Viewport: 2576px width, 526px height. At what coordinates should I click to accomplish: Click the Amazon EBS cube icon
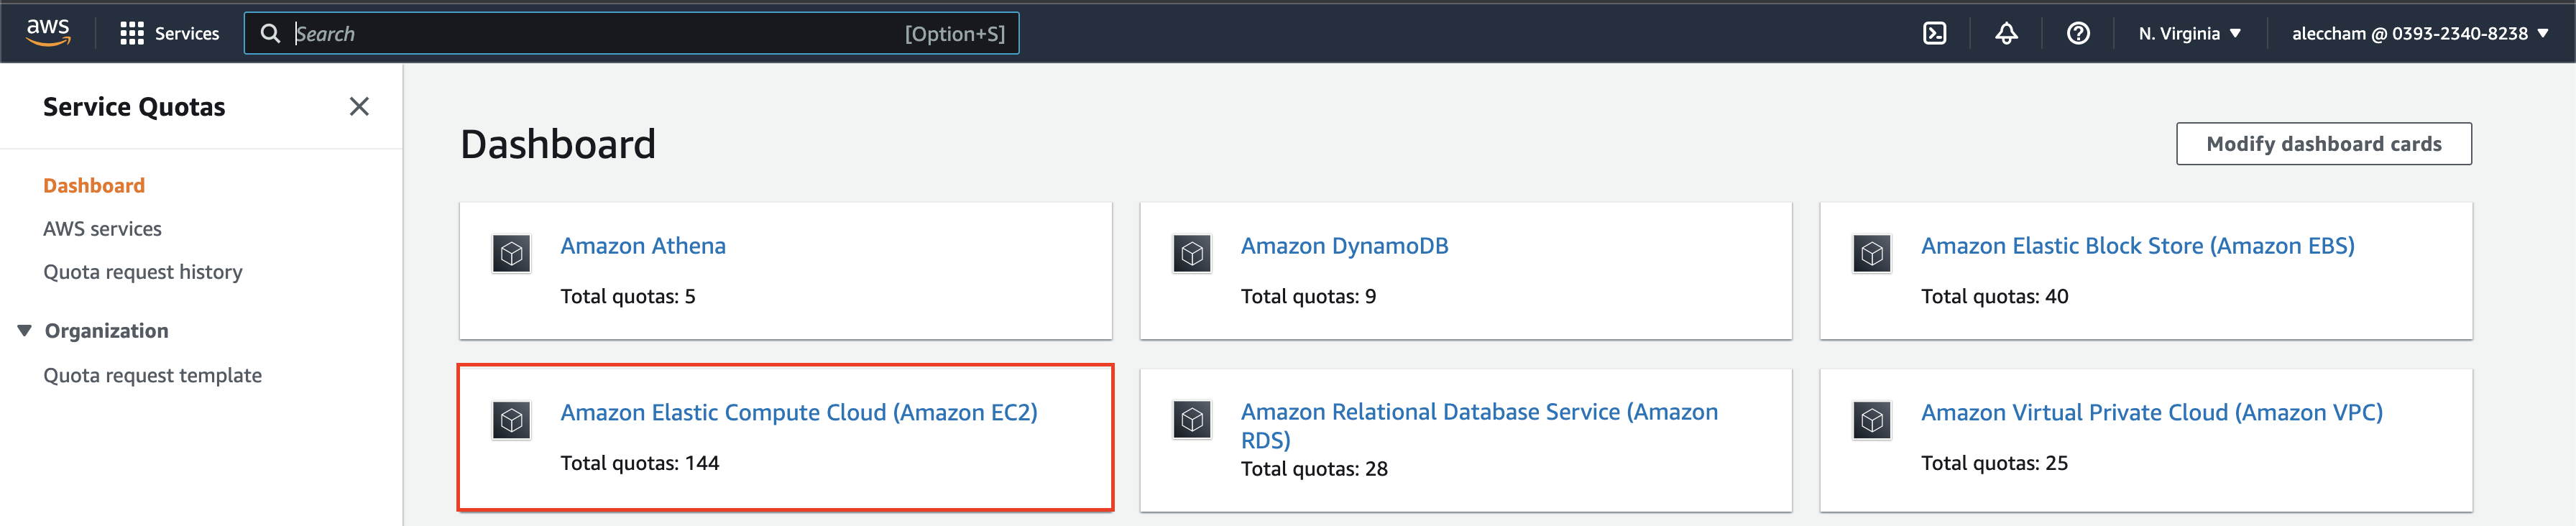point(1872,254)
